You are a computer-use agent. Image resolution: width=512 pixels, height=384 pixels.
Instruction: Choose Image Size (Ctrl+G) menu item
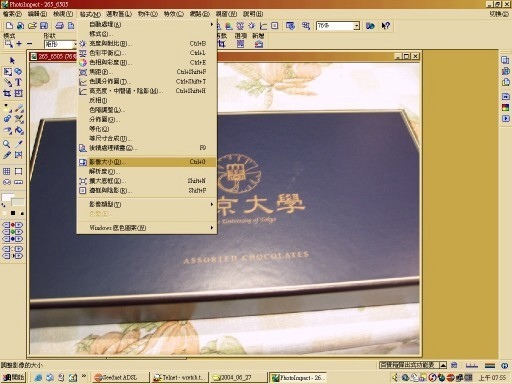coord(147,162)
